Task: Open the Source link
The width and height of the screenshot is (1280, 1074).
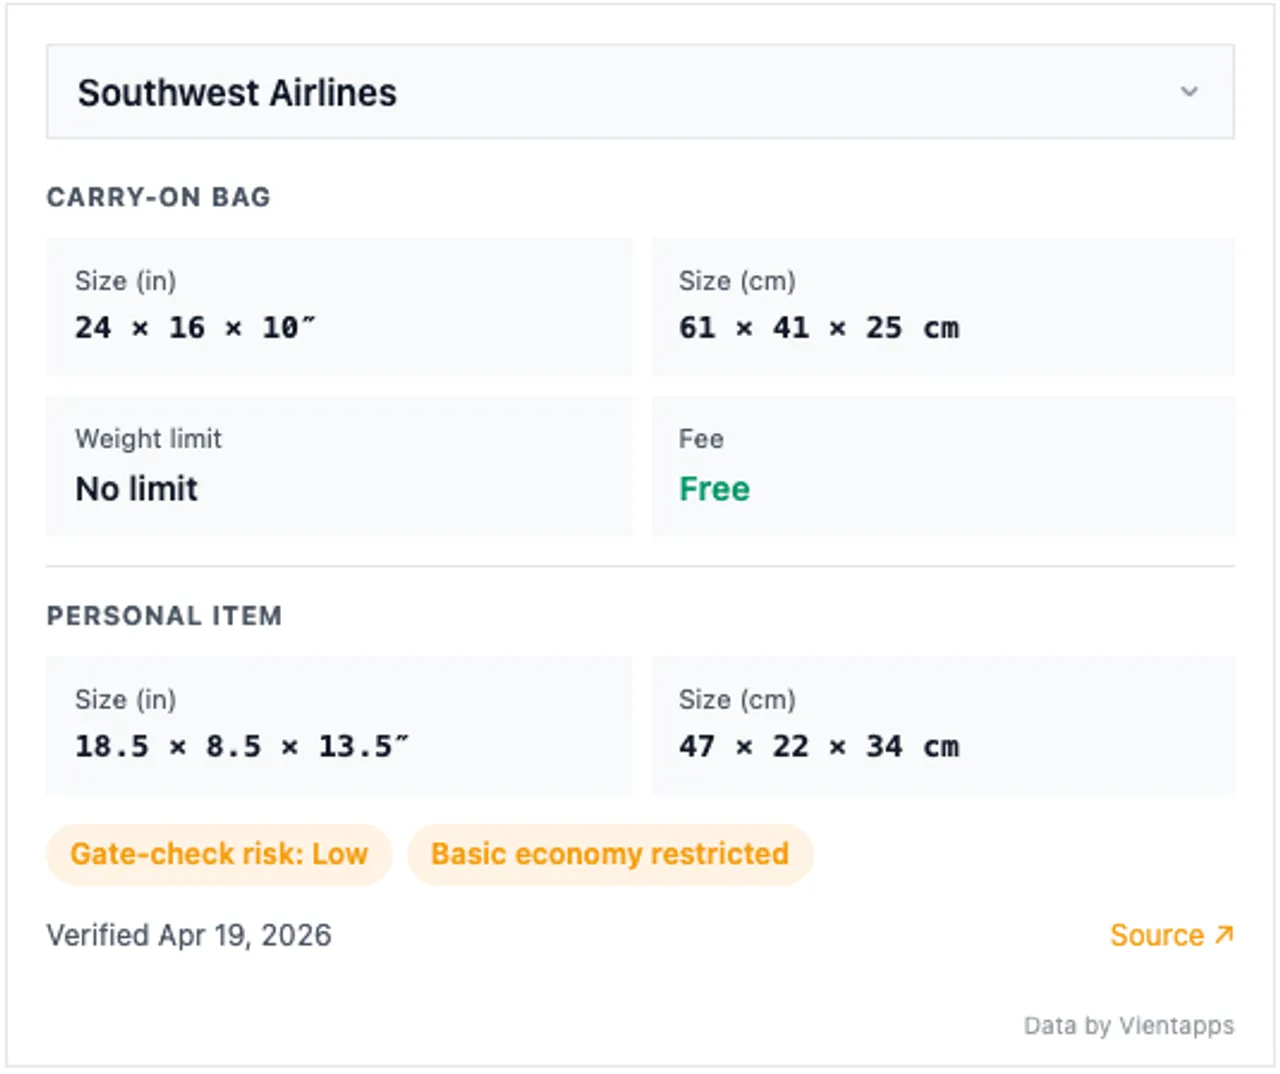Action: tap(1158, 935)
